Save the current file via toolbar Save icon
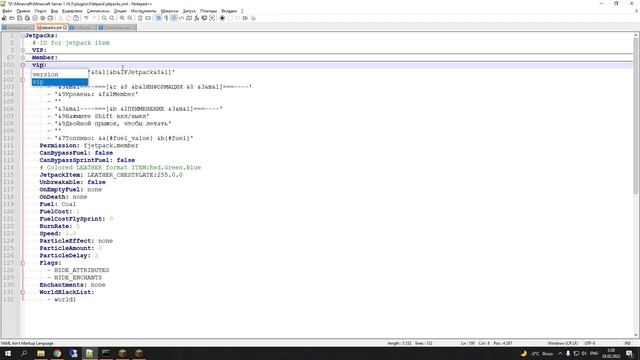640x360 pixels. [20, 18]
